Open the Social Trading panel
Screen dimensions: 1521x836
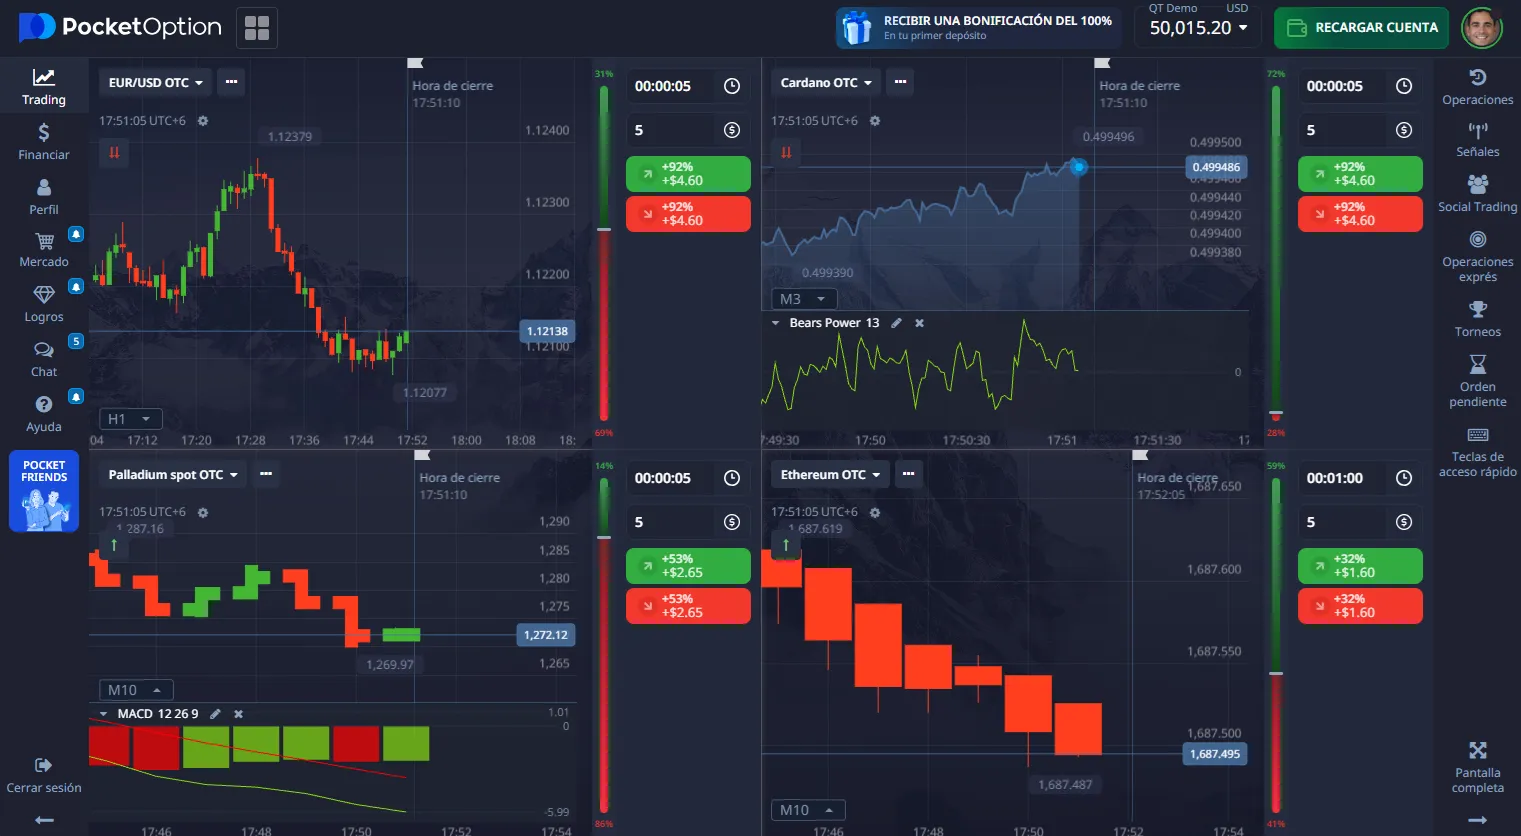[1477, 194]
